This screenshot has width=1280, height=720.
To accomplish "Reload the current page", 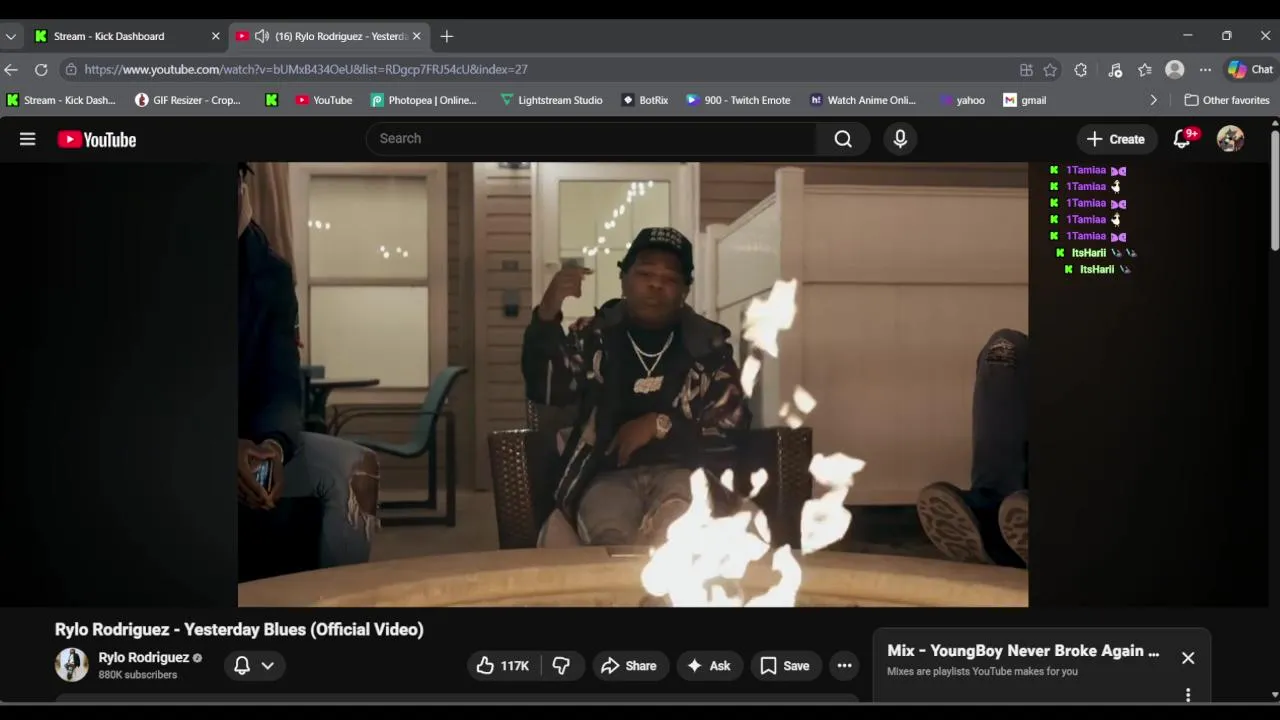I will 41,70.
